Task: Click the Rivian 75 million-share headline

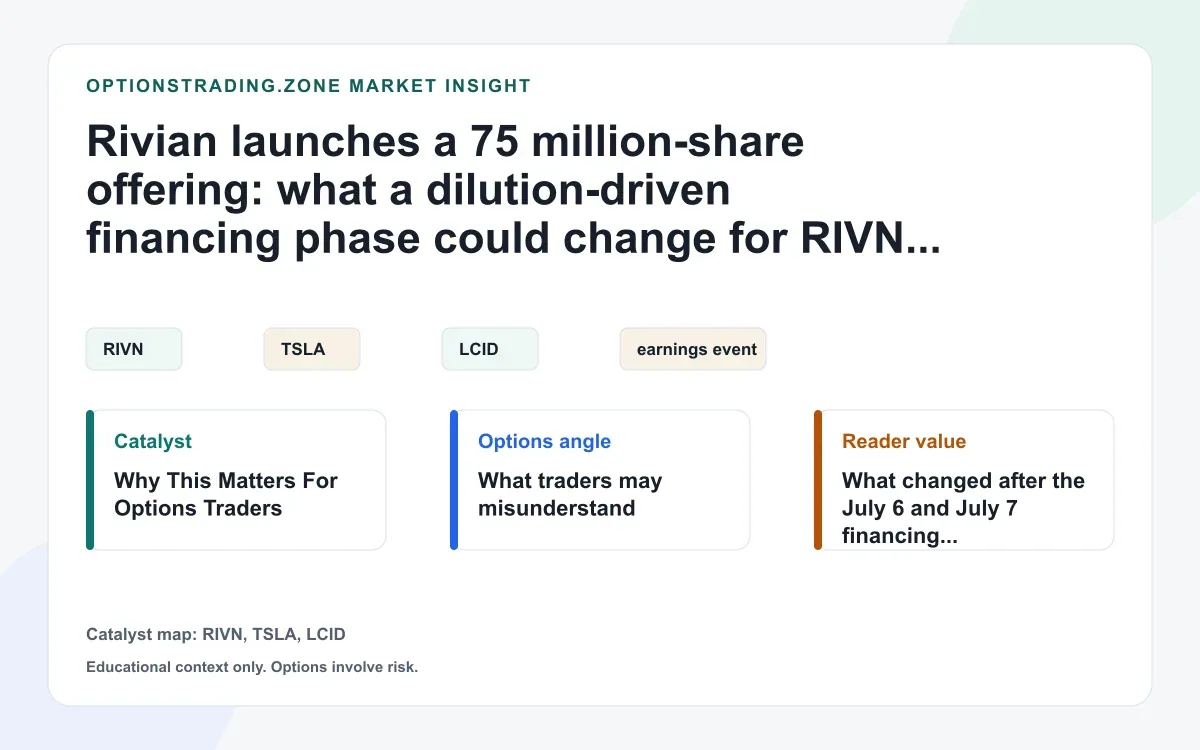Action: coord(514,191)
